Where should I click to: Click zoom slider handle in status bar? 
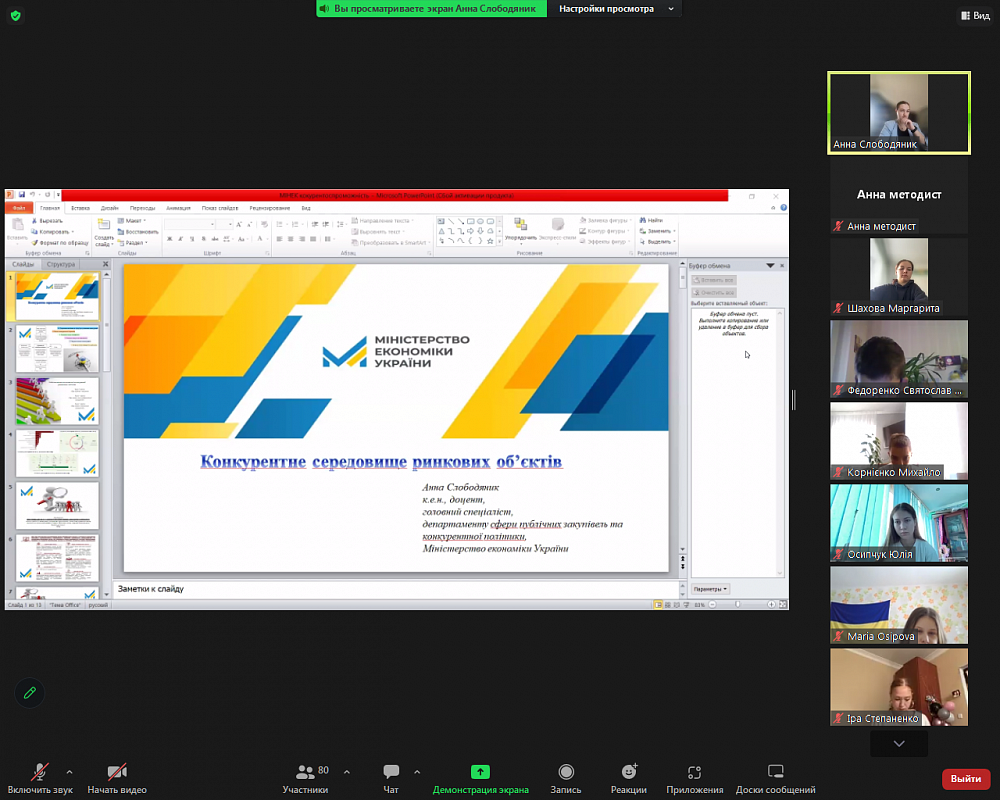[738, 604]
